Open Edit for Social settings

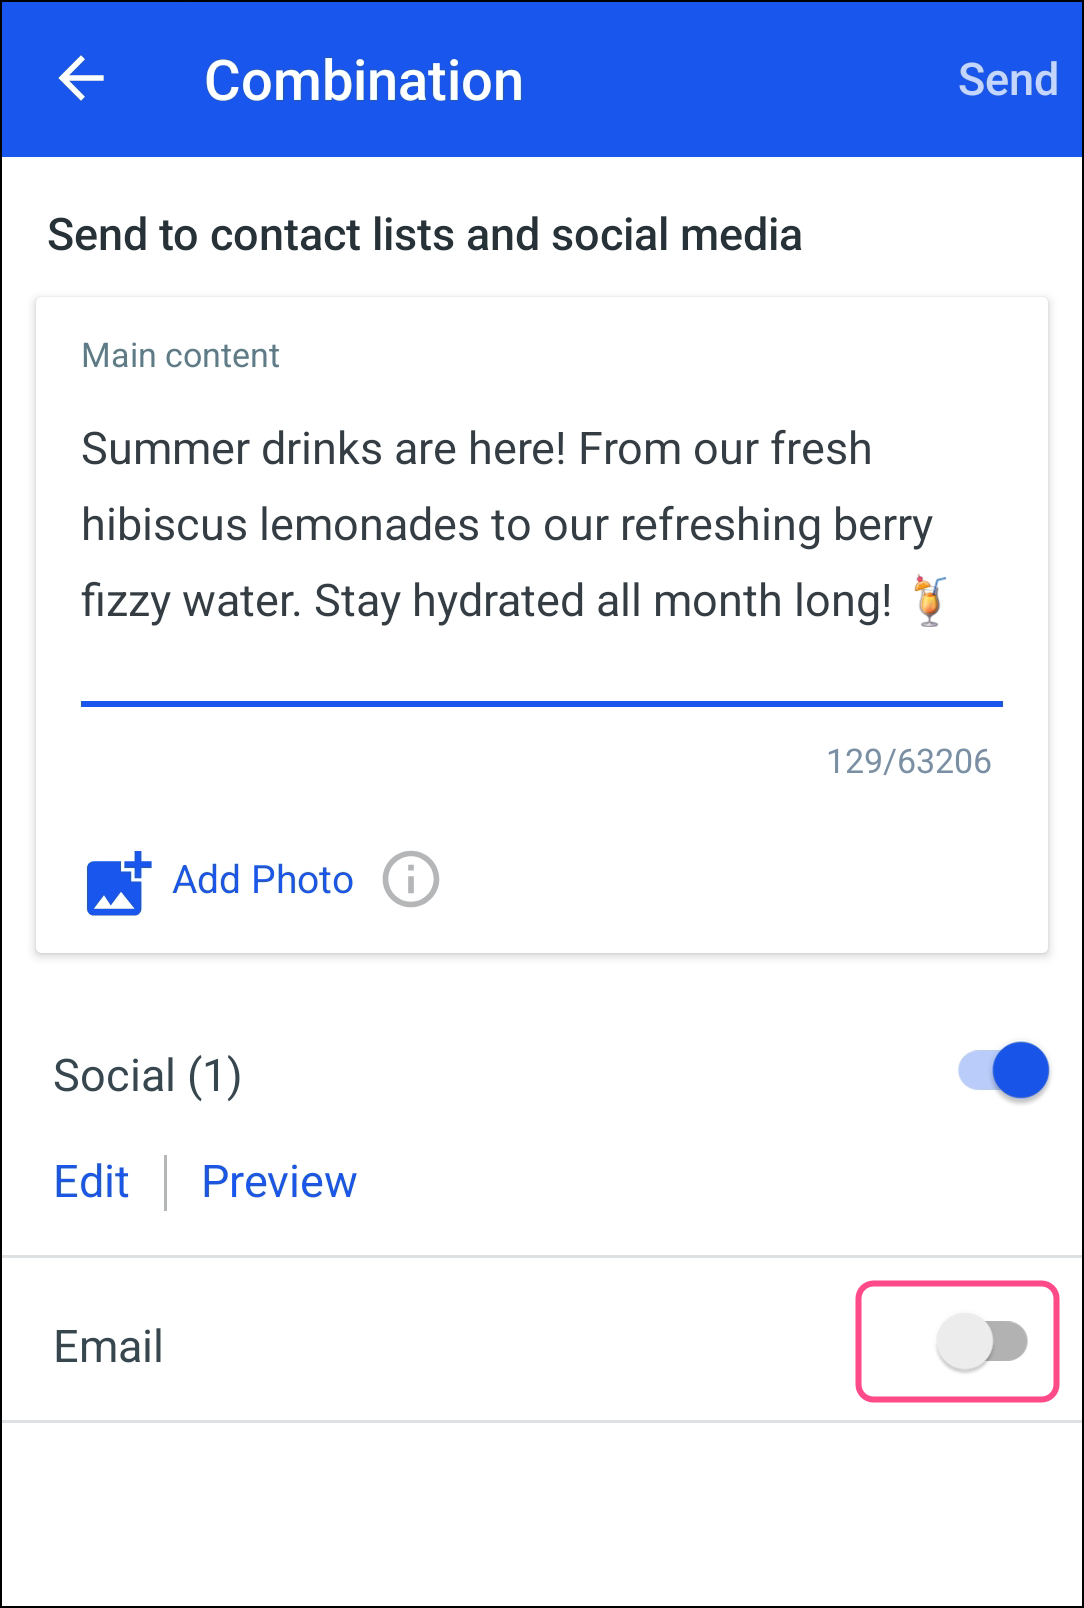[x=91, y=1182]
